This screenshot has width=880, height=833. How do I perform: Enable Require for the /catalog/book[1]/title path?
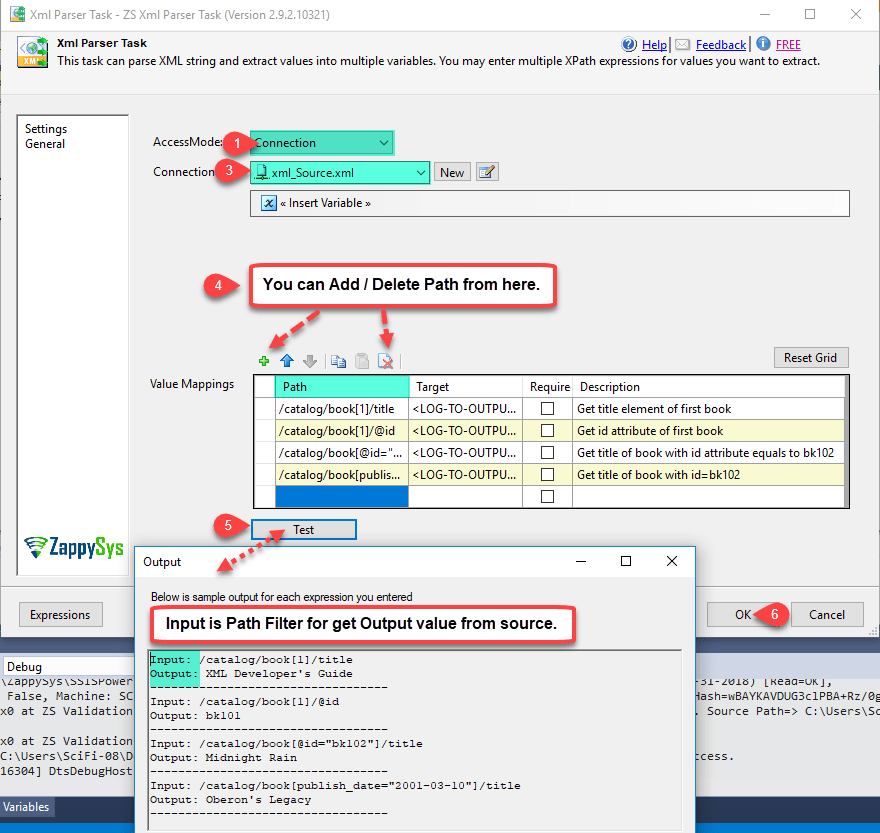(547, 408)
